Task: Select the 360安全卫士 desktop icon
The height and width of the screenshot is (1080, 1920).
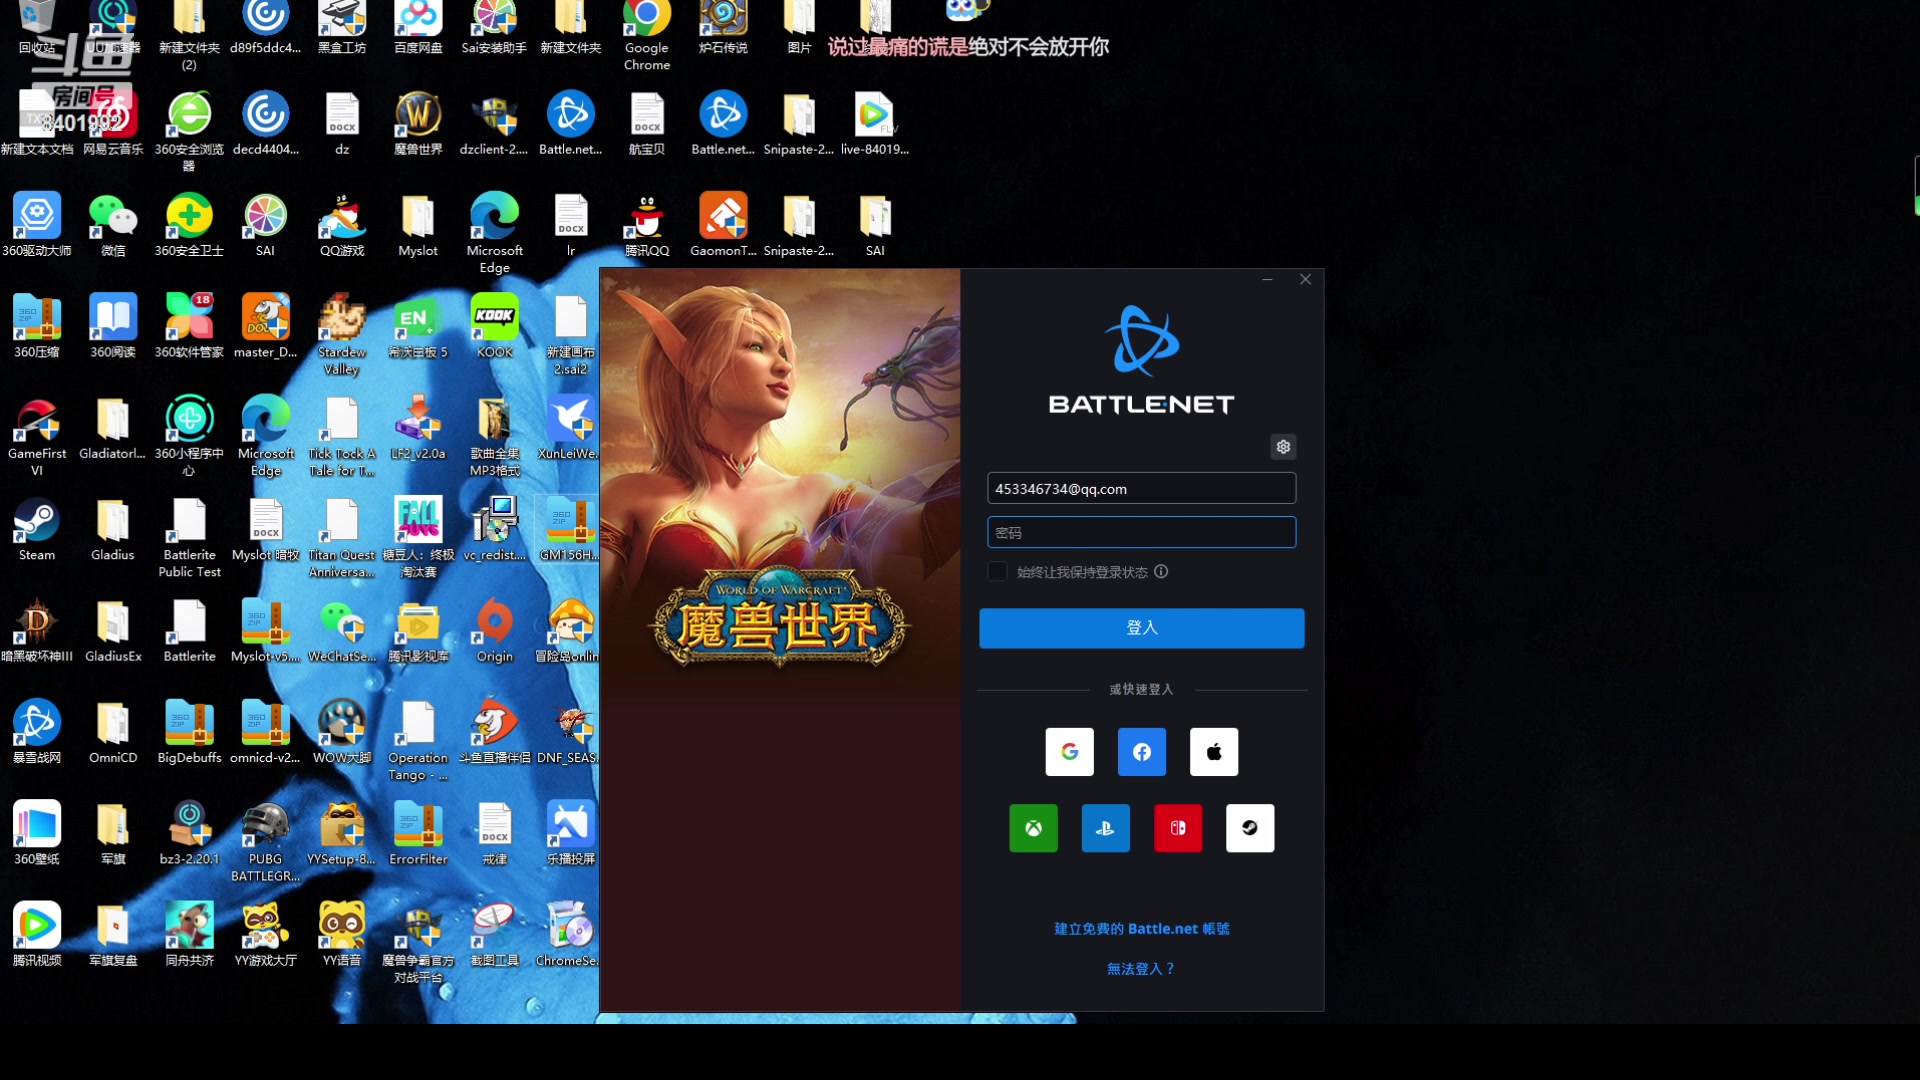Action: 189,226
